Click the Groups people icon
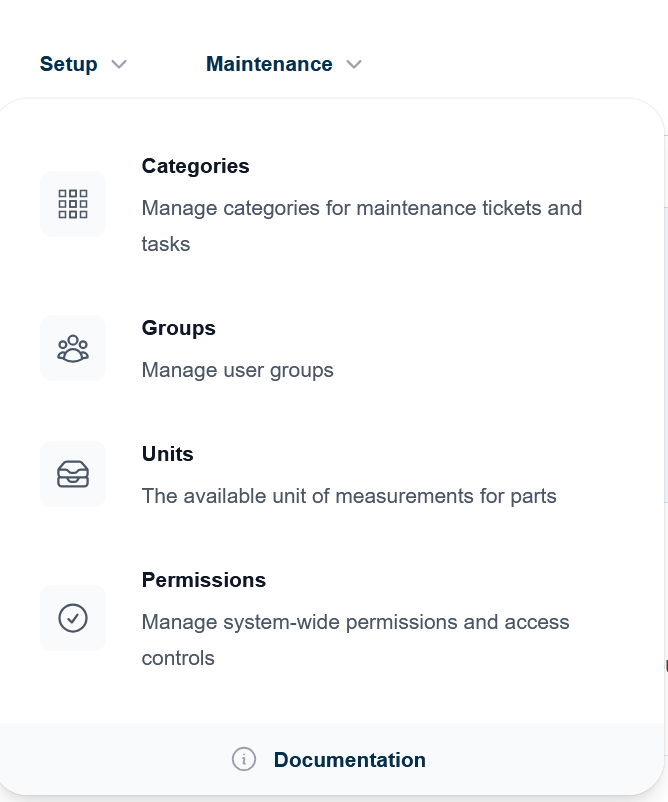This screenshot has width=668, height=802. point(72,348)
